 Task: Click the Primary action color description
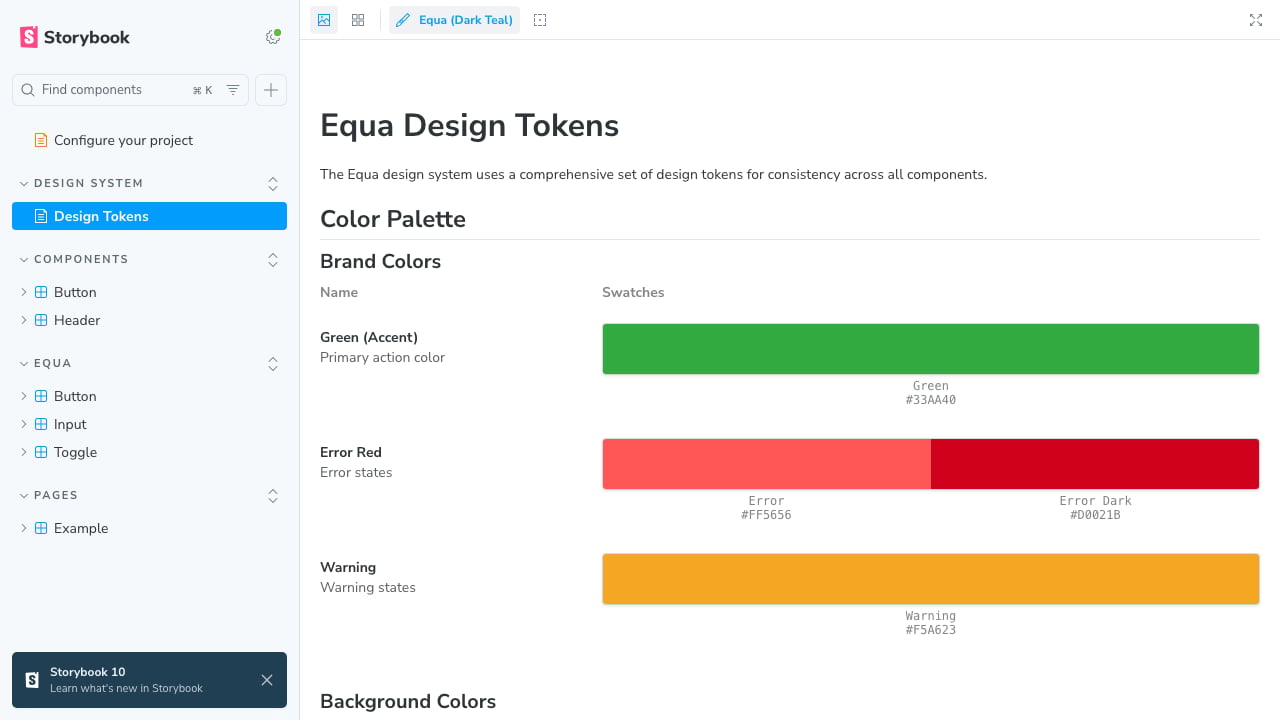tap(382, 358)
